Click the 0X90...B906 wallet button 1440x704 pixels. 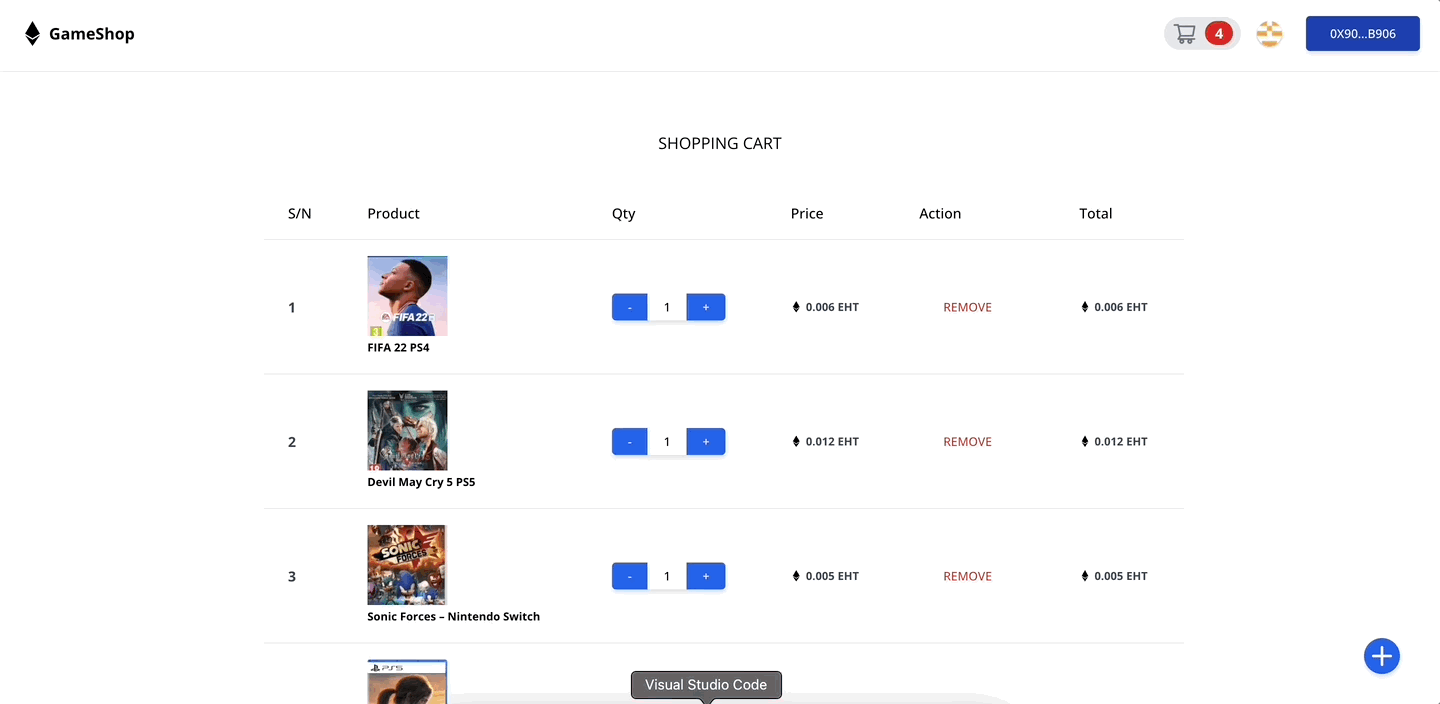(x=1363, y=34)
